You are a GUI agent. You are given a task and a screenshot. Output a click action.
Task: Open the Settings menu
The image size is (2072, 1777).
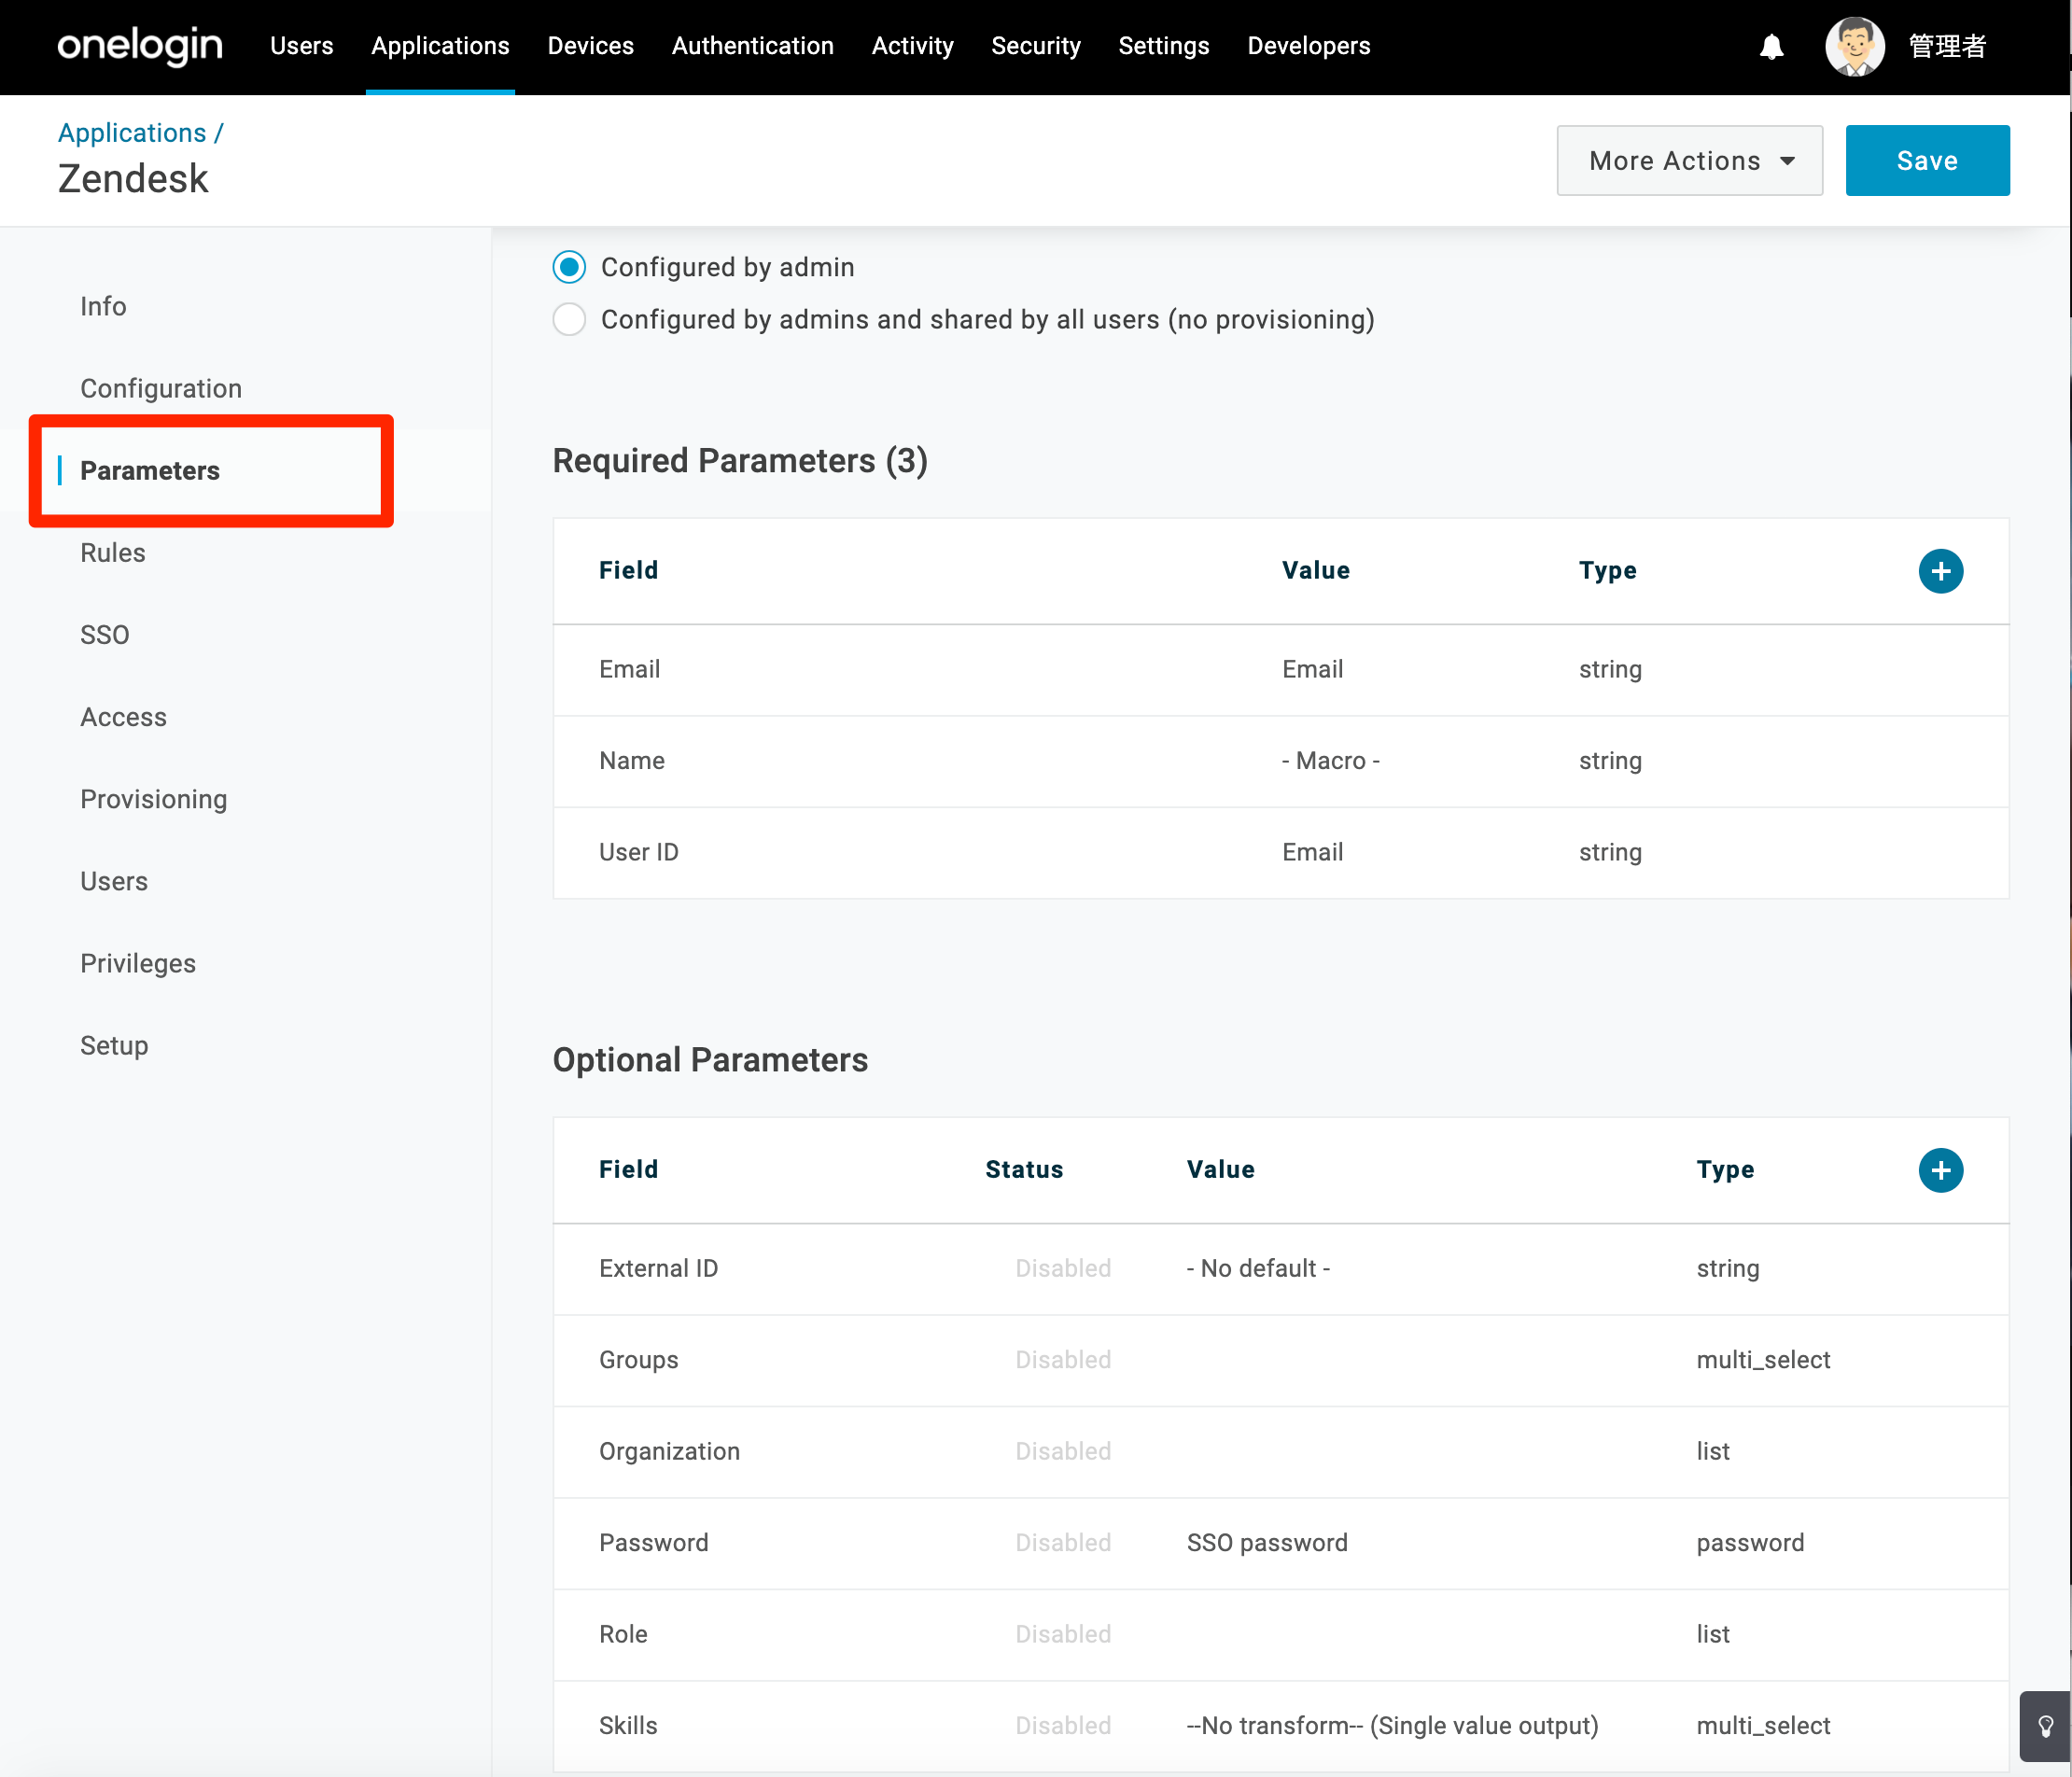[x=1163, y=46]
